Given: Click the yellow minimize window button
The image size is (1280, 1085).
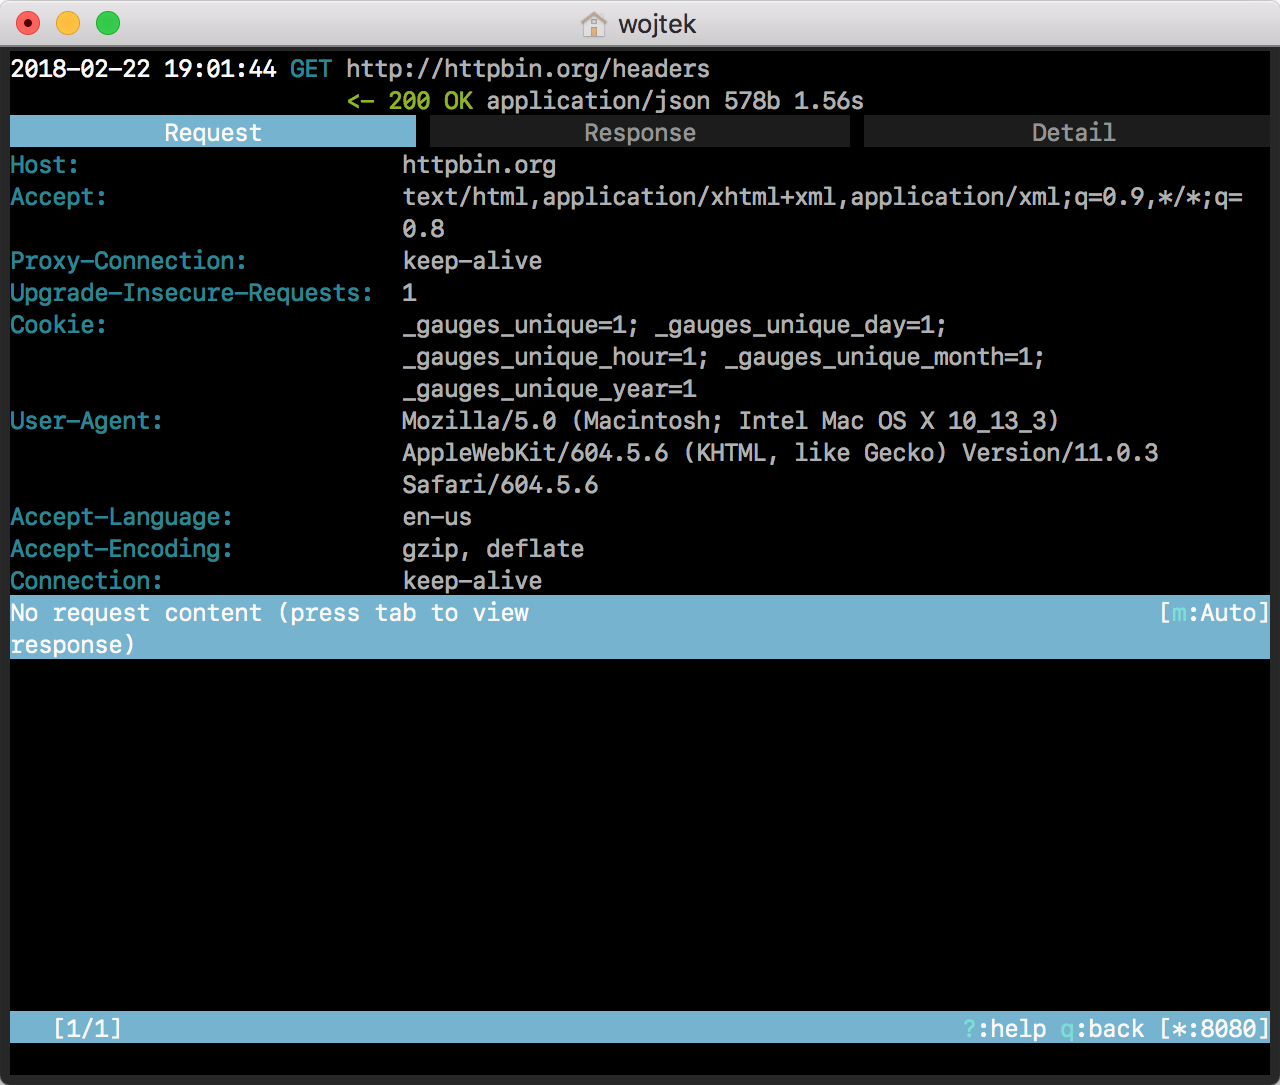Looking at the screenshot, I should pyautogui.click(x=68, y=23).
